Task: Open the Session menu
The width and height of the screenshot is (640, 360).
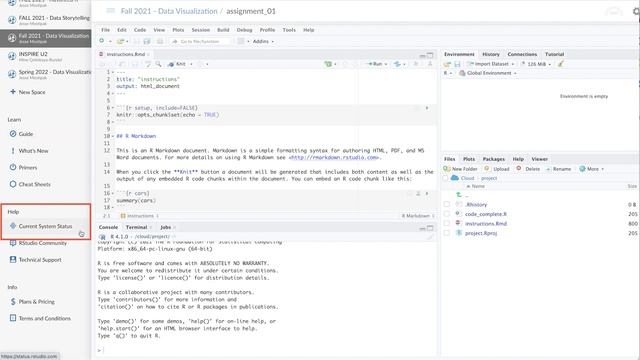Action: [200, 30]
